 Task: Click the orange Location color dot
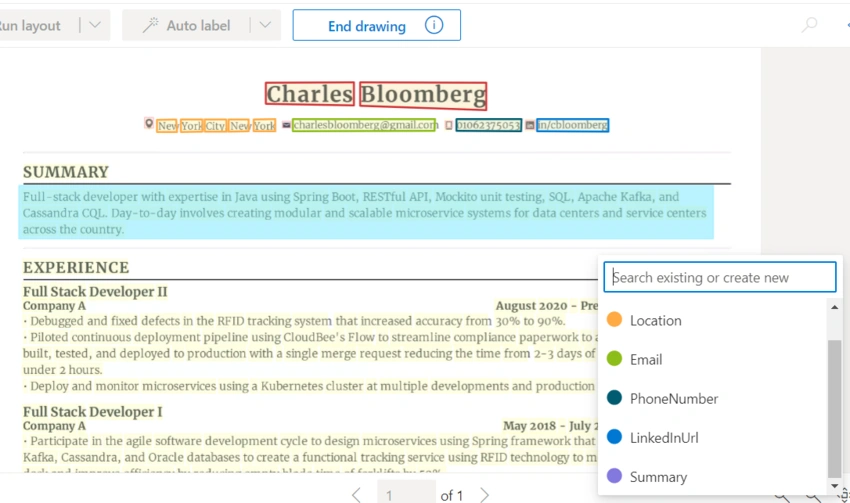coord(614,319)
